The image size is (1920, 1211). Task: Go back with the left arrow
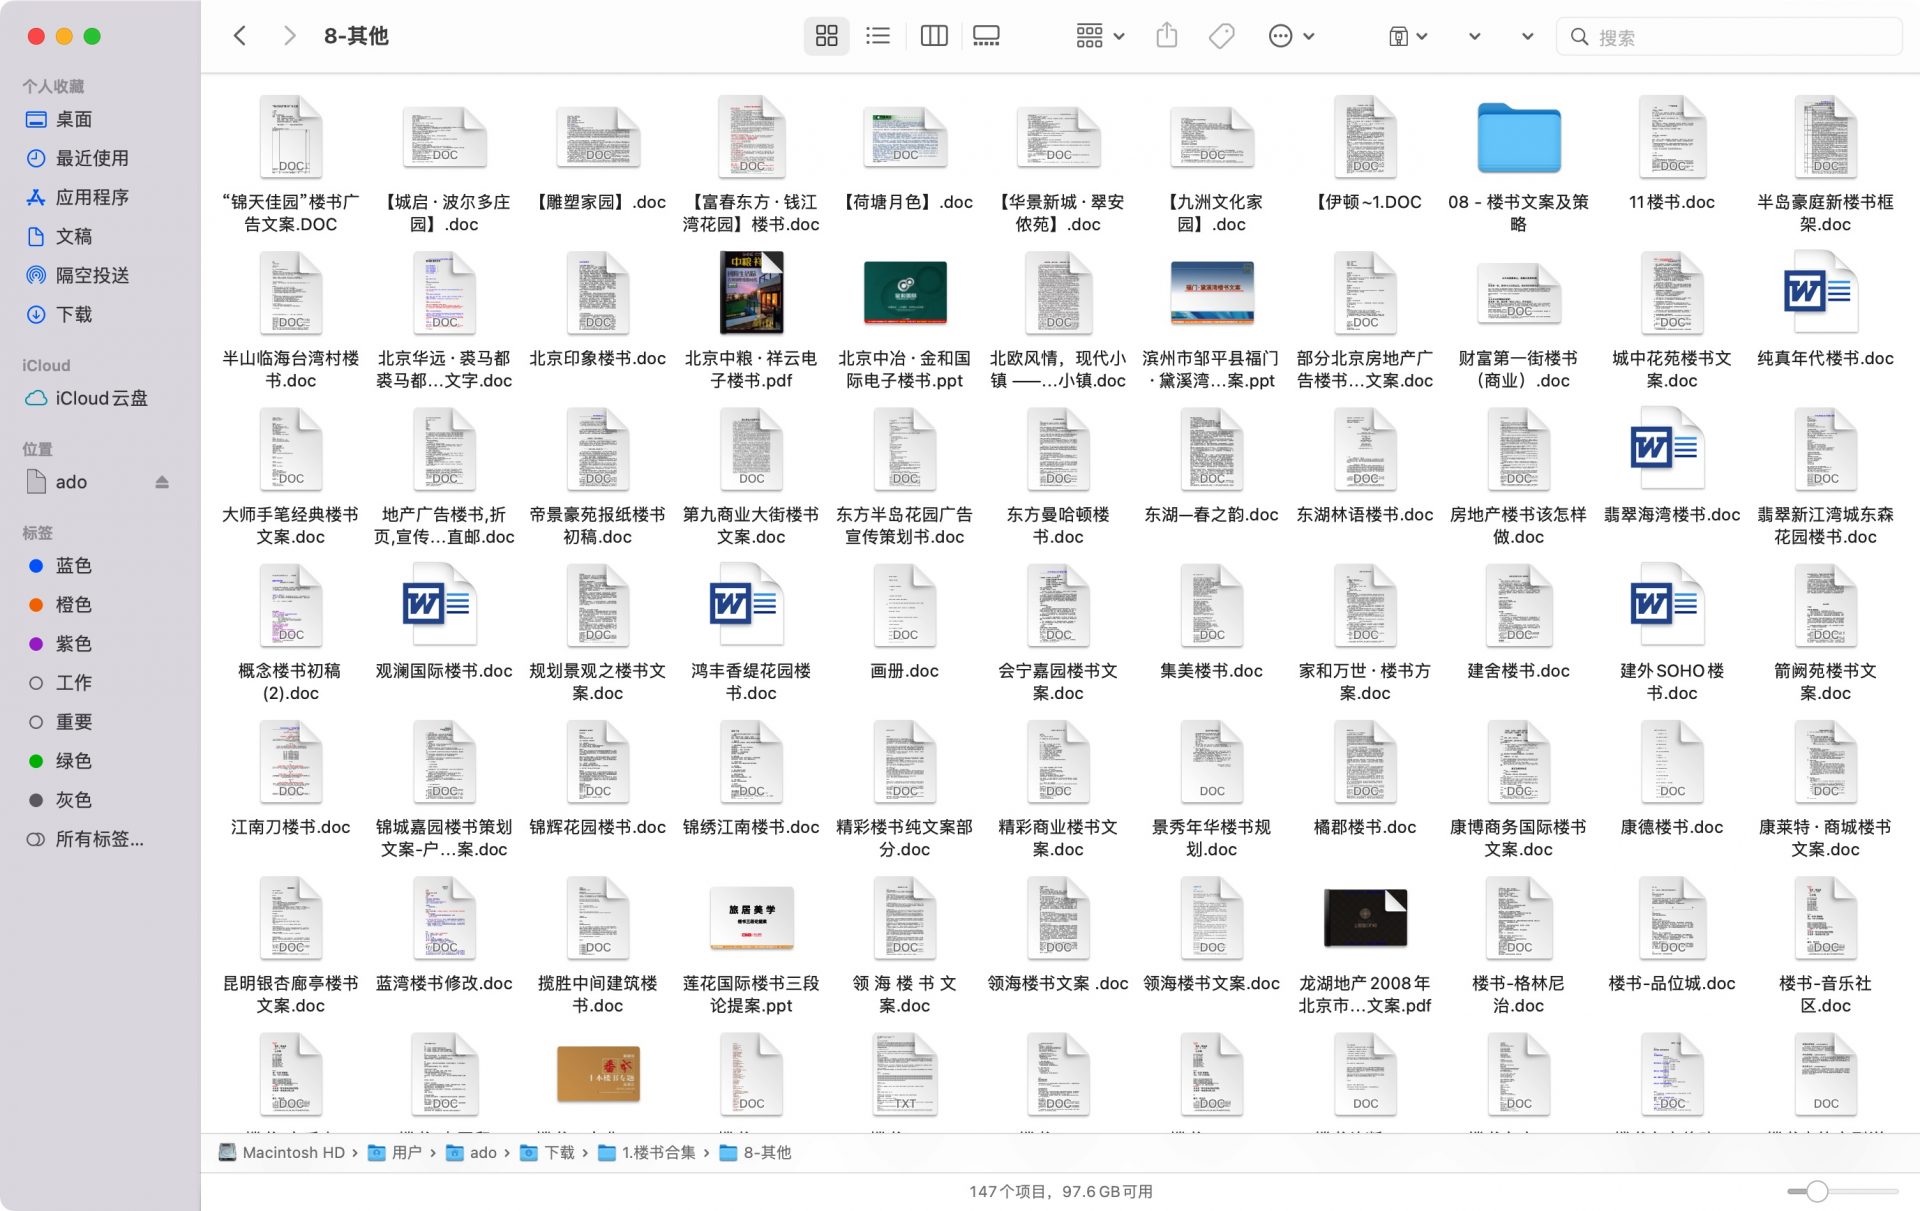240,37
